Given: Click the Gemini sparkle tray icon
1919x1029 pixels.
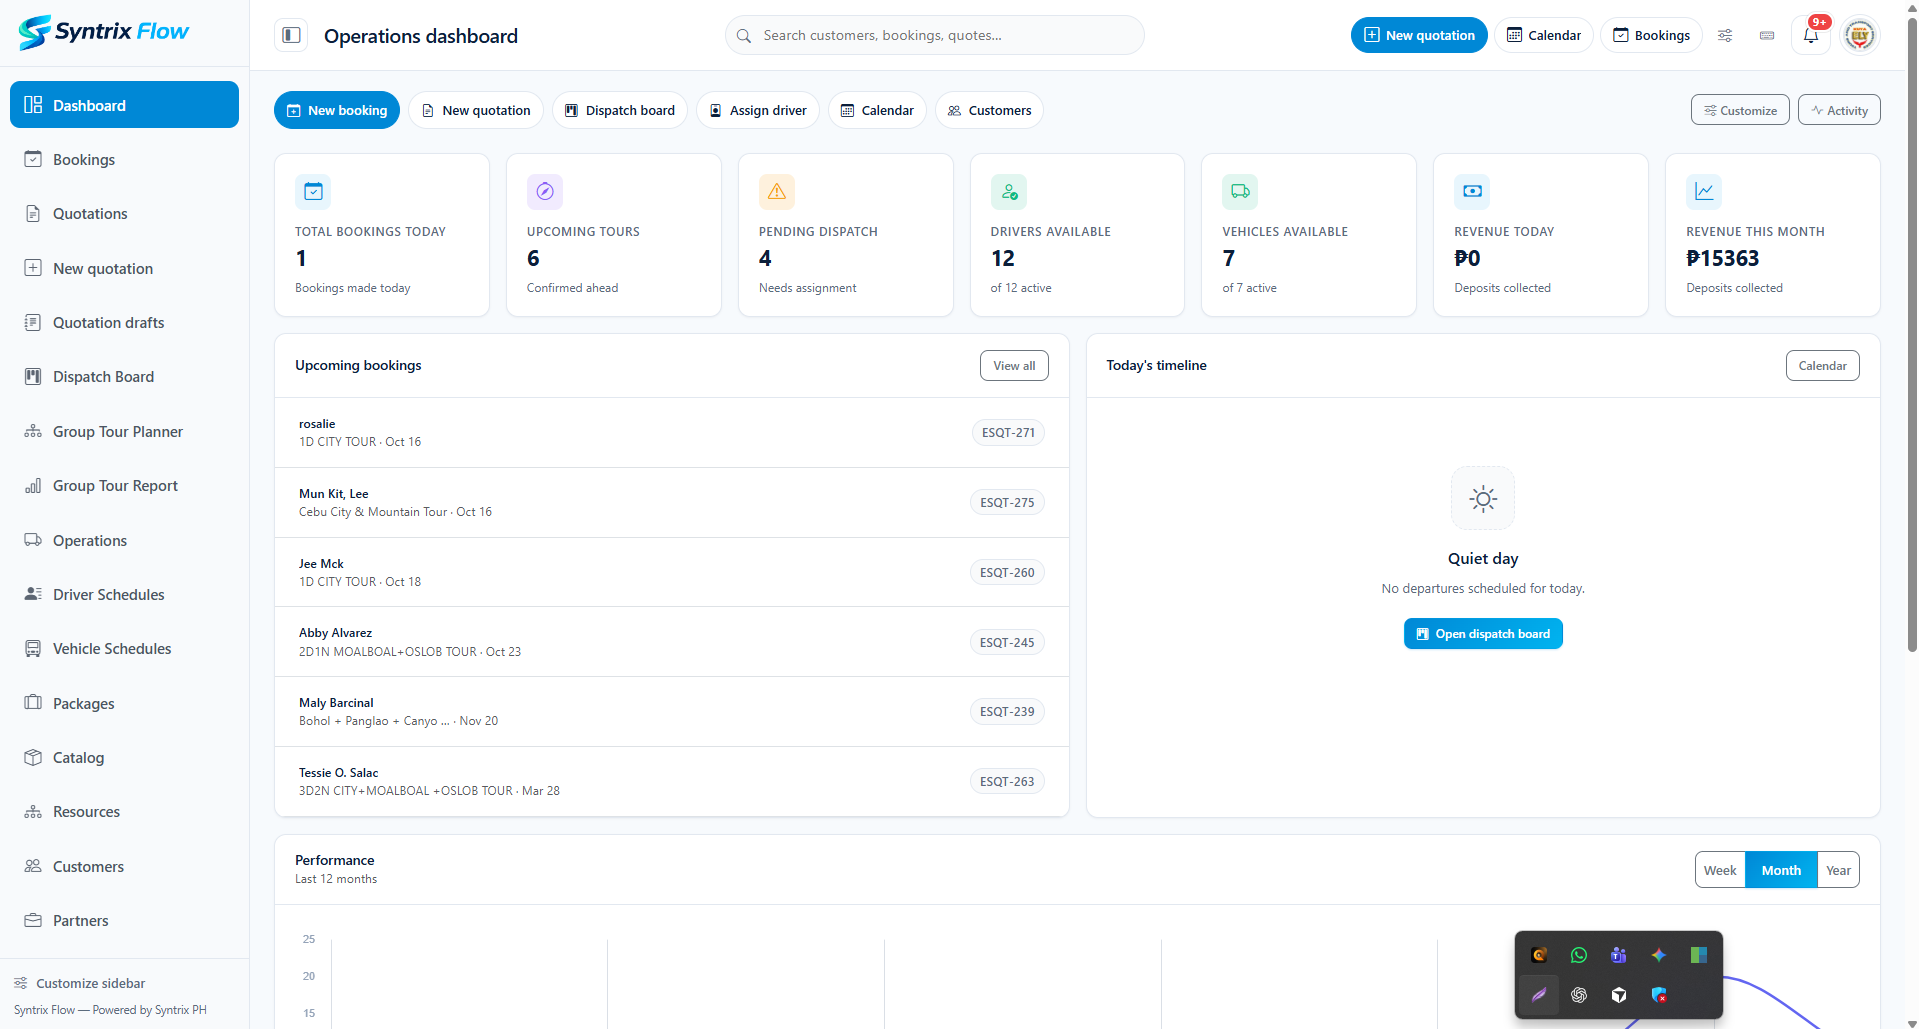Looking at the screenshot, I should coord(1659,955).
